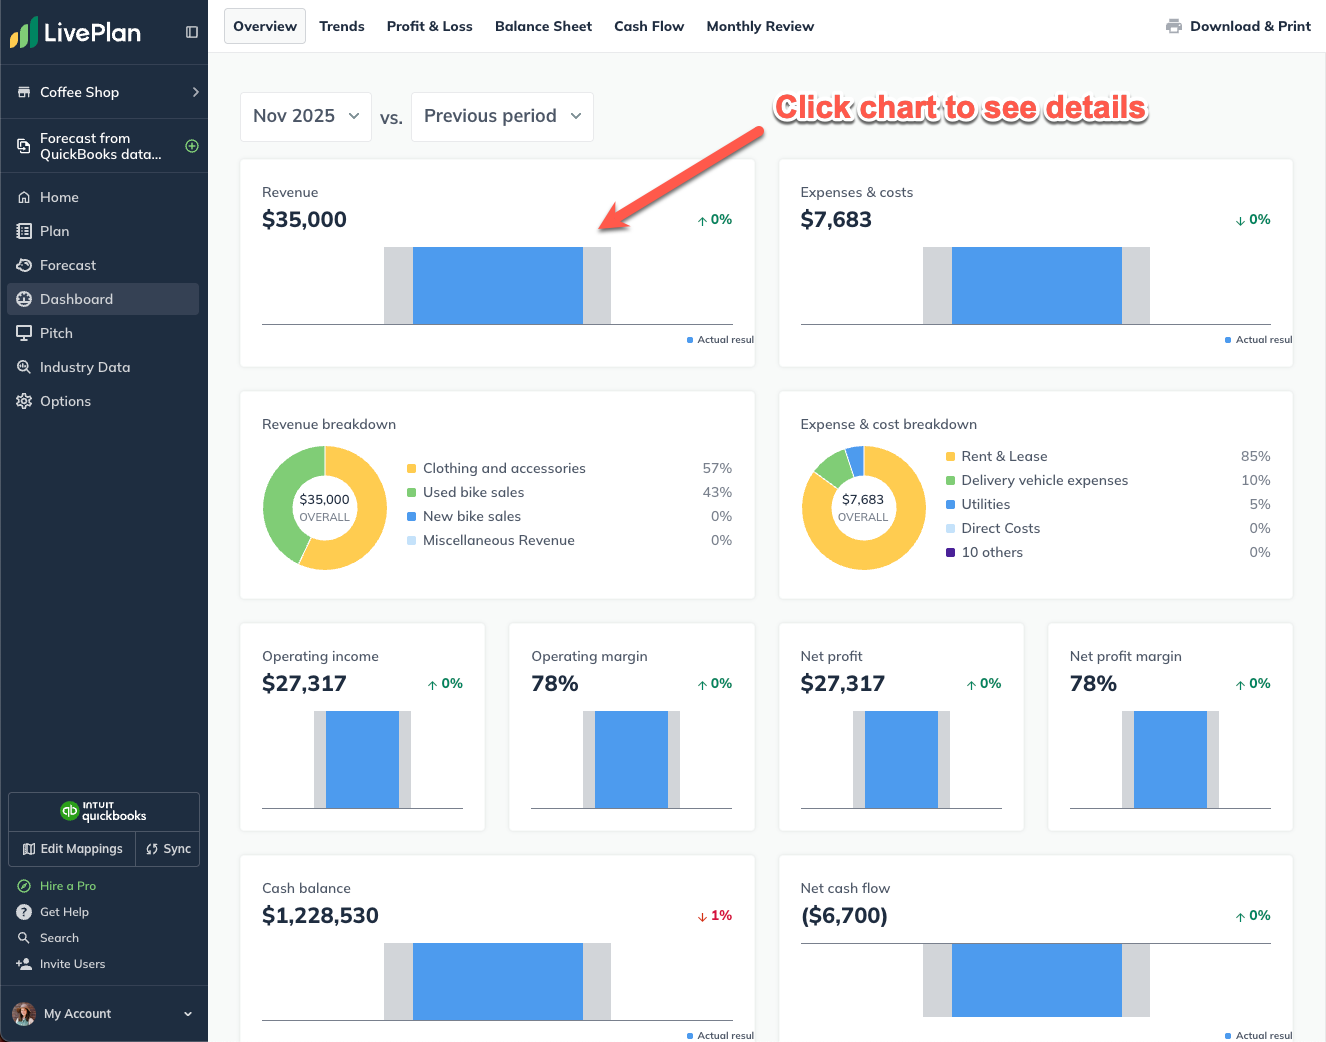This screenshot has height=1042, width=1326.
Task: Open Options via the gear icon
Action: pyautogui.click(x=22, y=401)
